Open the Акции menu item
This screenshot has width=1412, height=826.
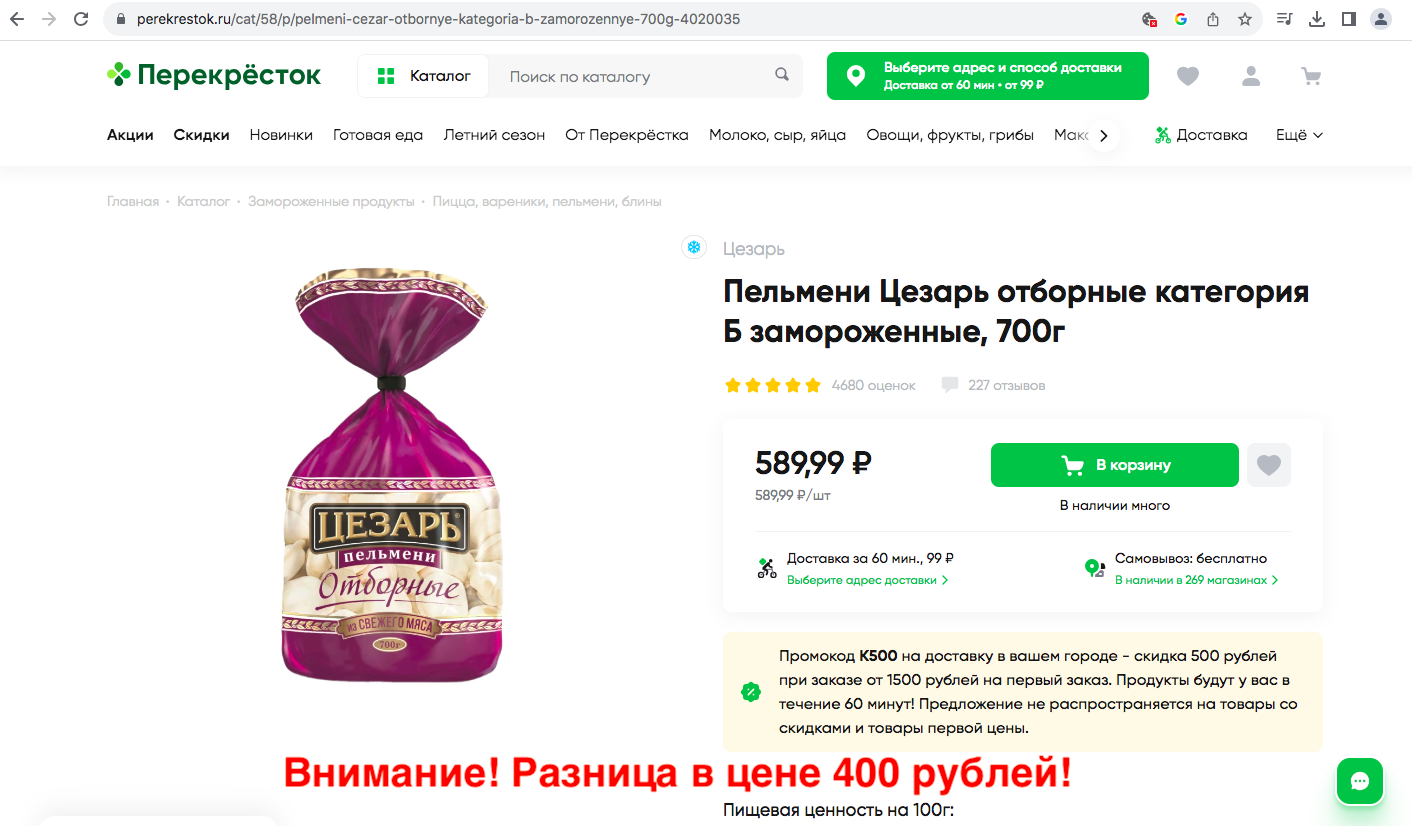(130, 135)
